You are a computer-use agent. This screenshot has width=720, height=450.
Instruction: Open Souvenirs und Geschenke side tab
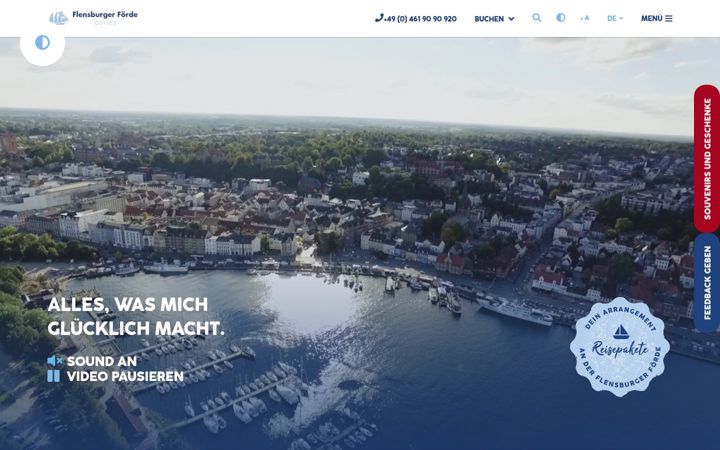[x=707, y=158]
